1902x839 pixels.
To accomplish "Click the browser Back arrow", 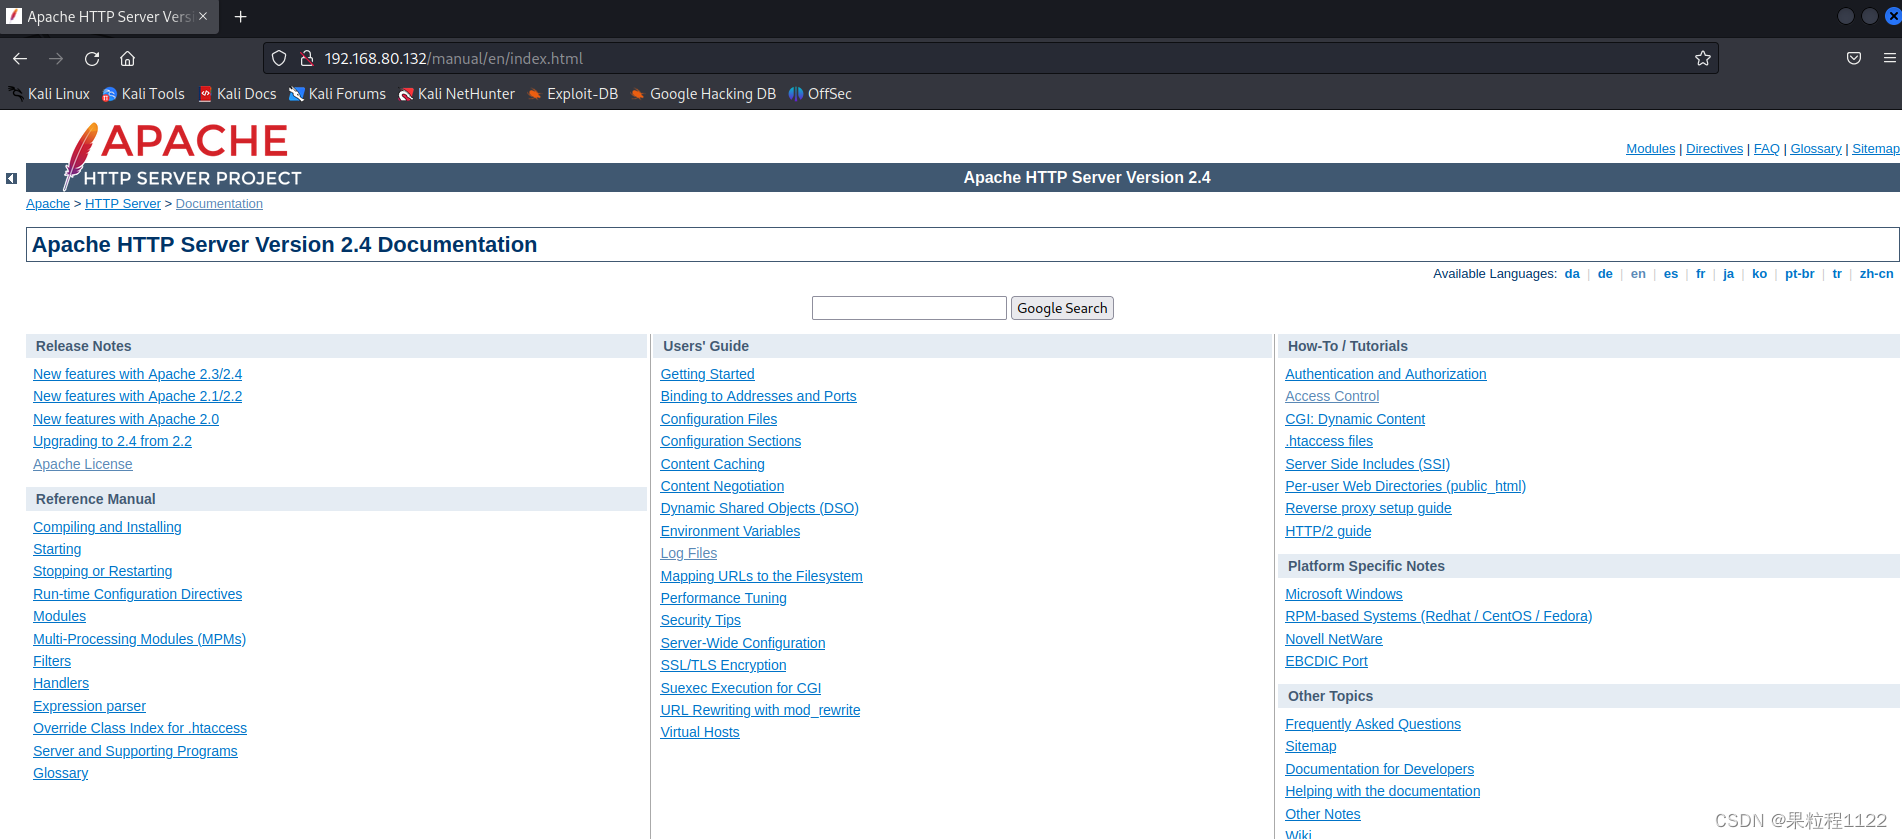I will pyautogui.click(x=20, y=59).
